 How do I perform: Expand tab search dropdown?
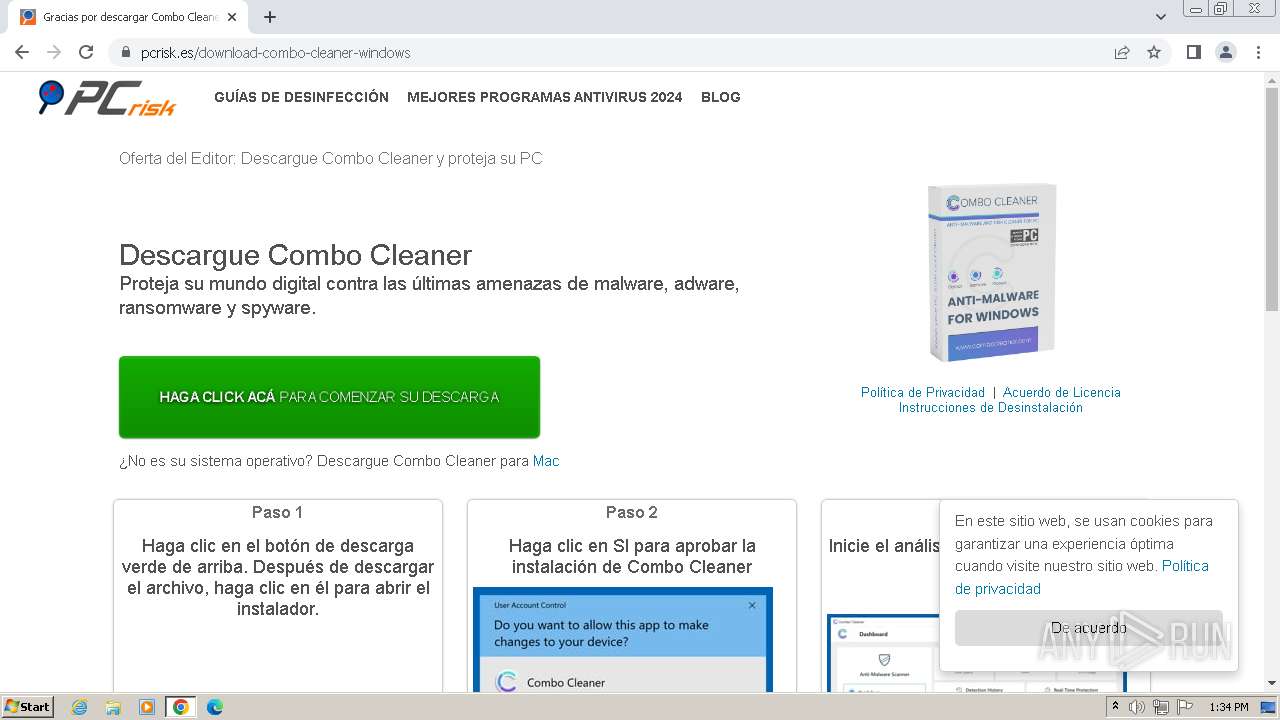point(1160,17)
